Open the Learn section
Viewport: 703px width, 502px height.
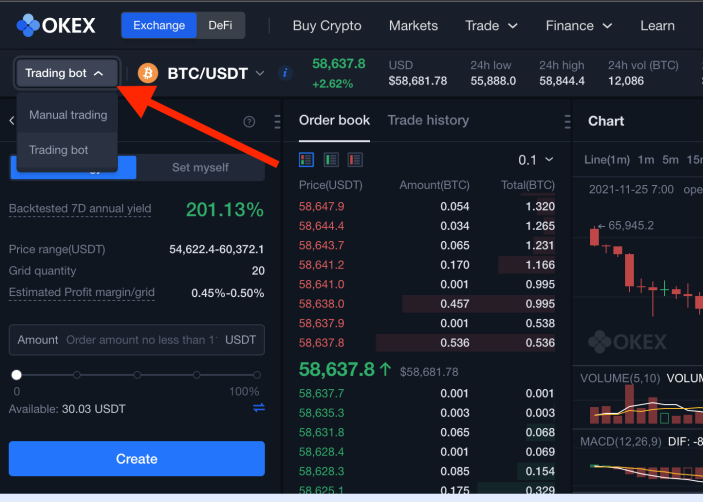click(657, 26)
